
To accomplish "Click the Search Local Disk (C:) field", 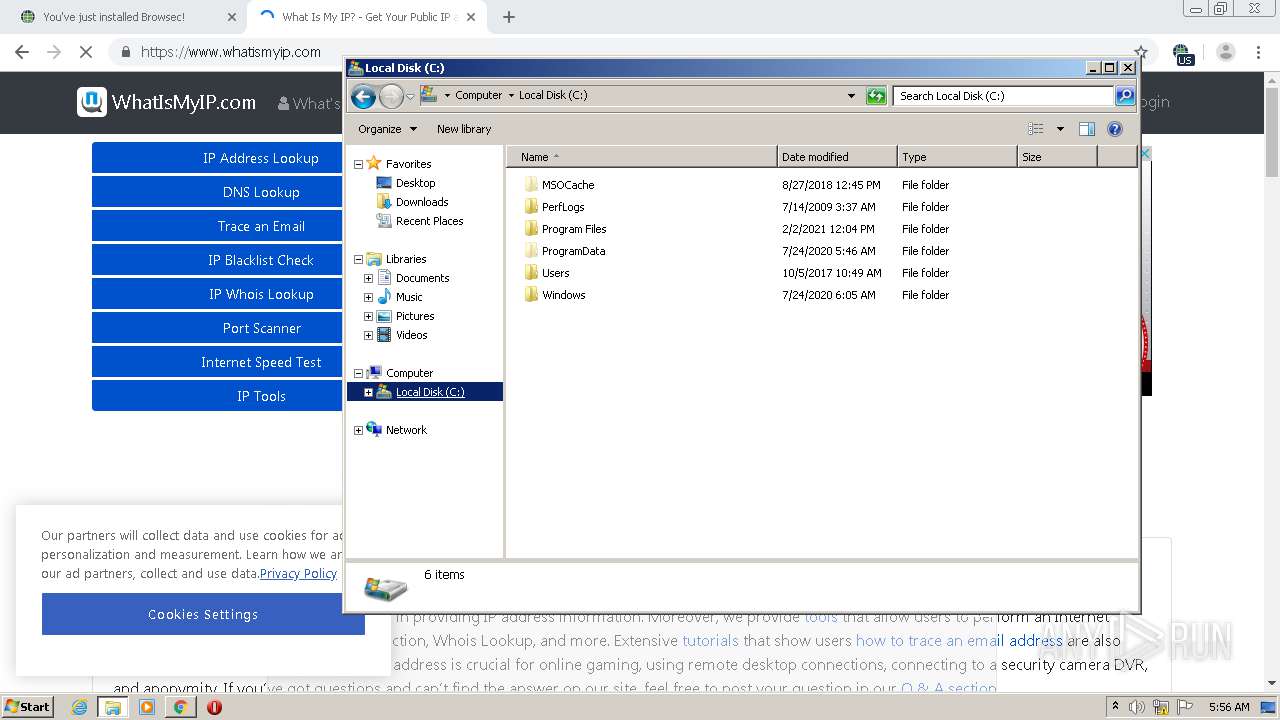I will pyautogui.click(x=1003, y=96).
